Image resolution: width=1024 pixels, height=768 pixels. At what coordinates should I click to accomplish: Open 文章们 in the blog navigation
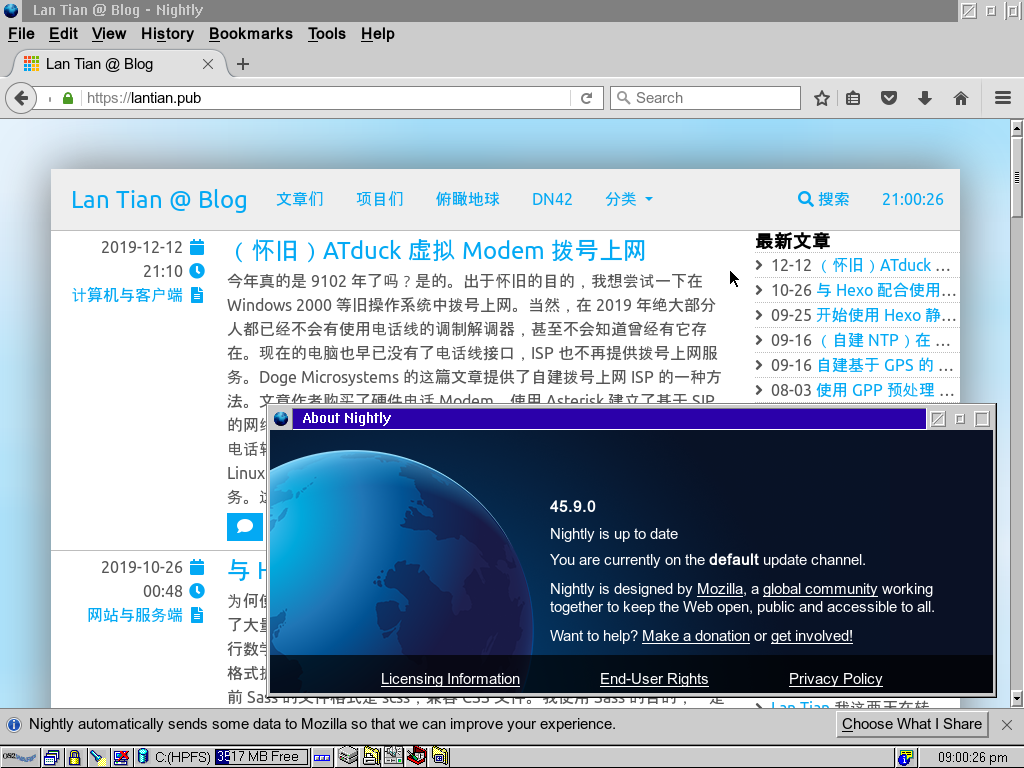point(300,199)
